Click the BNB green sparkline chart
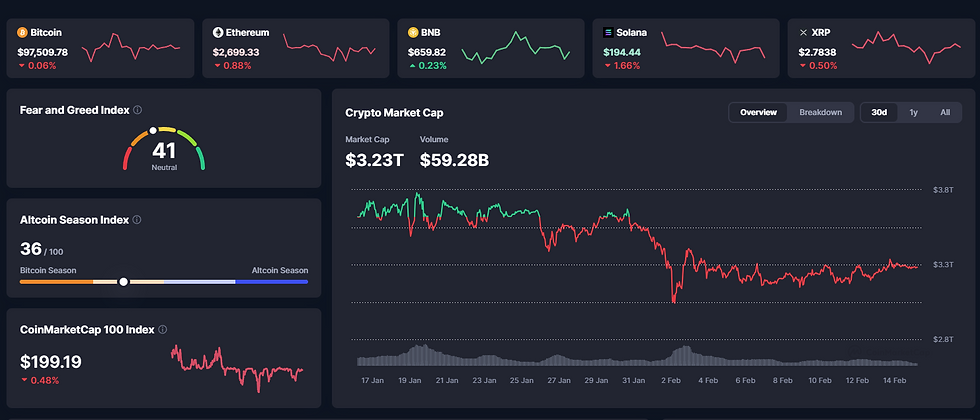 tap(516, 48)
